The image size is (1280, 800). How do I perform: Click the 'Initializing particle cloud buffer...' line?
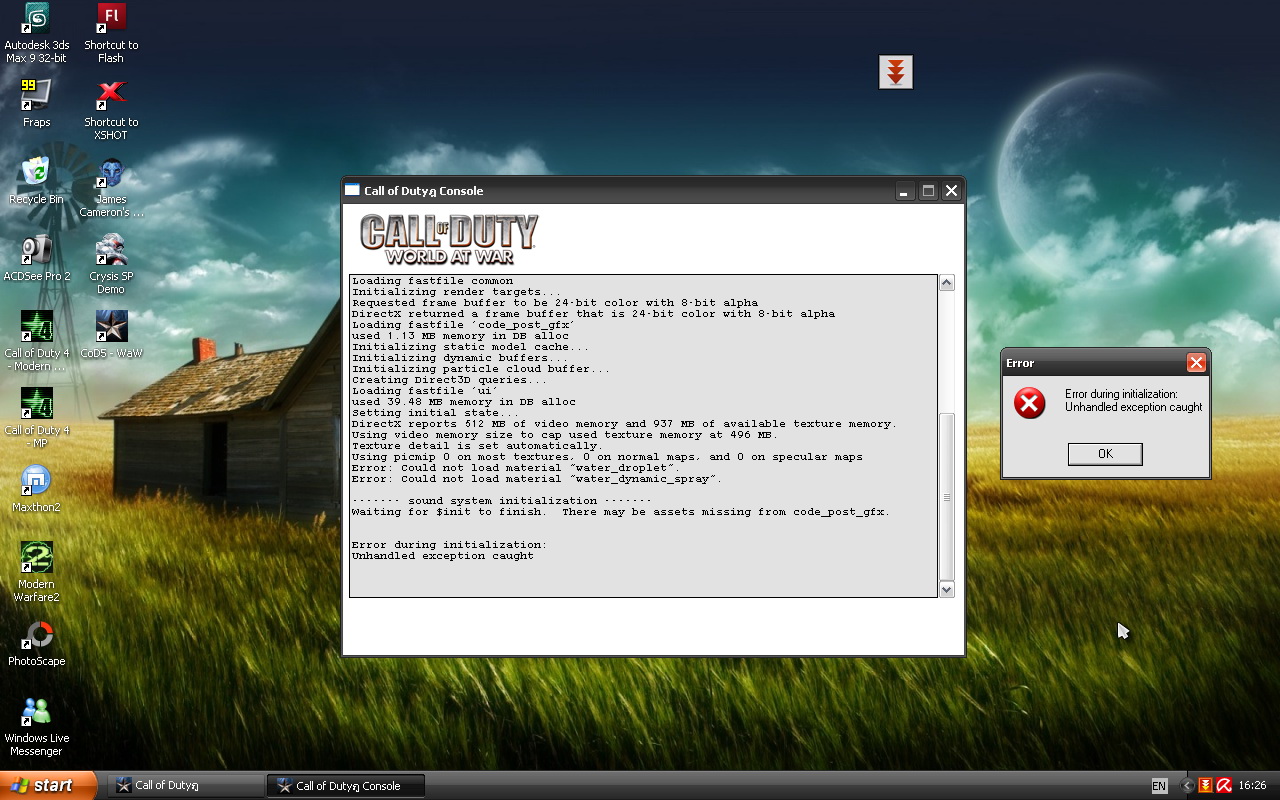[x=481, y=369]
